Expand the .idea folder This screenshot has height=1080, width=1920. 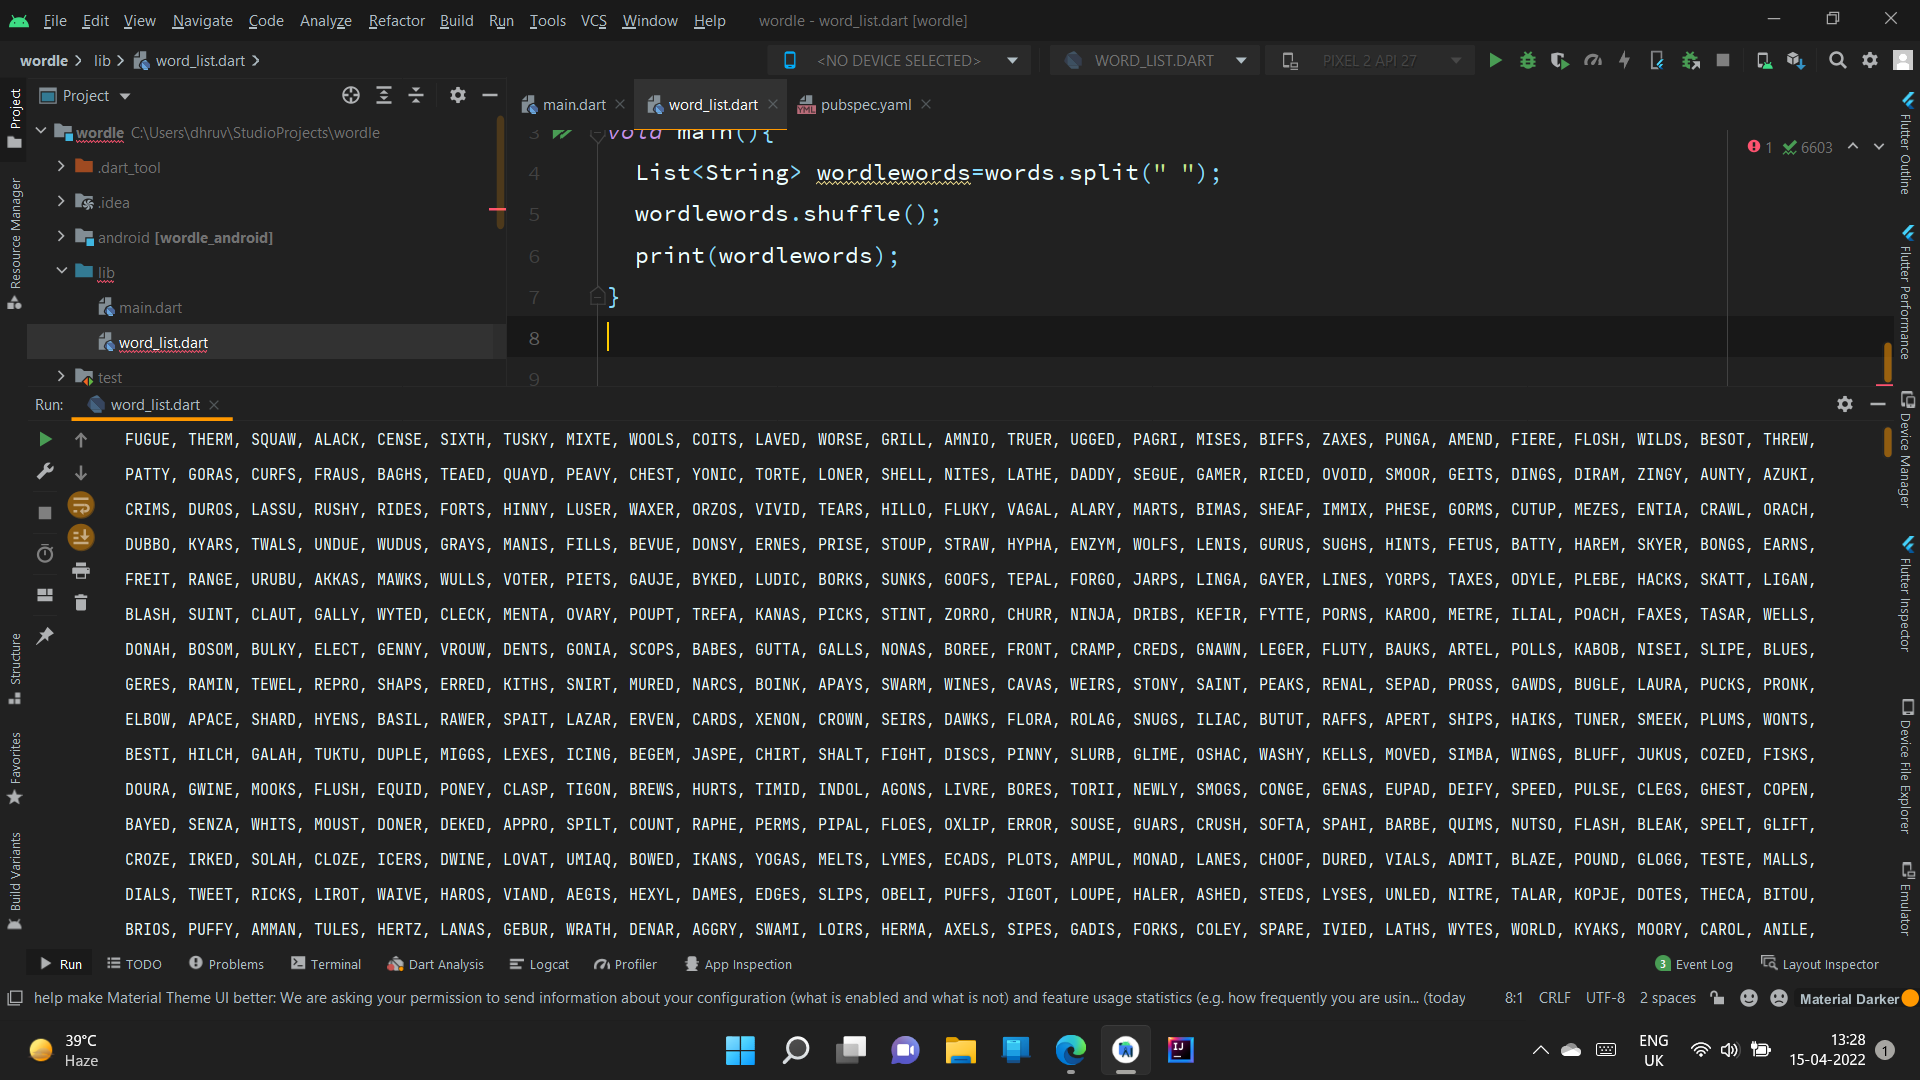click(x=61, y=202)
